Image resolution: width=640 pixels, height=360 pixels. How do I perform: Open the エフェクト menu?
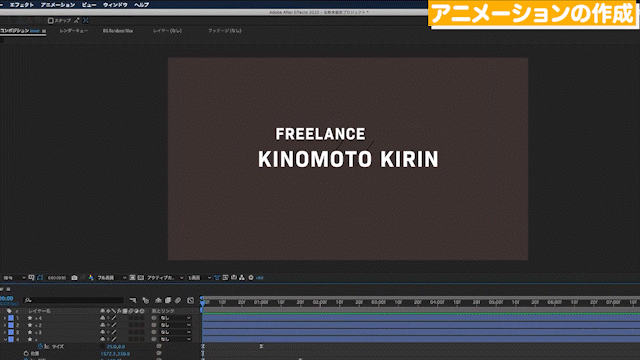click(22, 5)
